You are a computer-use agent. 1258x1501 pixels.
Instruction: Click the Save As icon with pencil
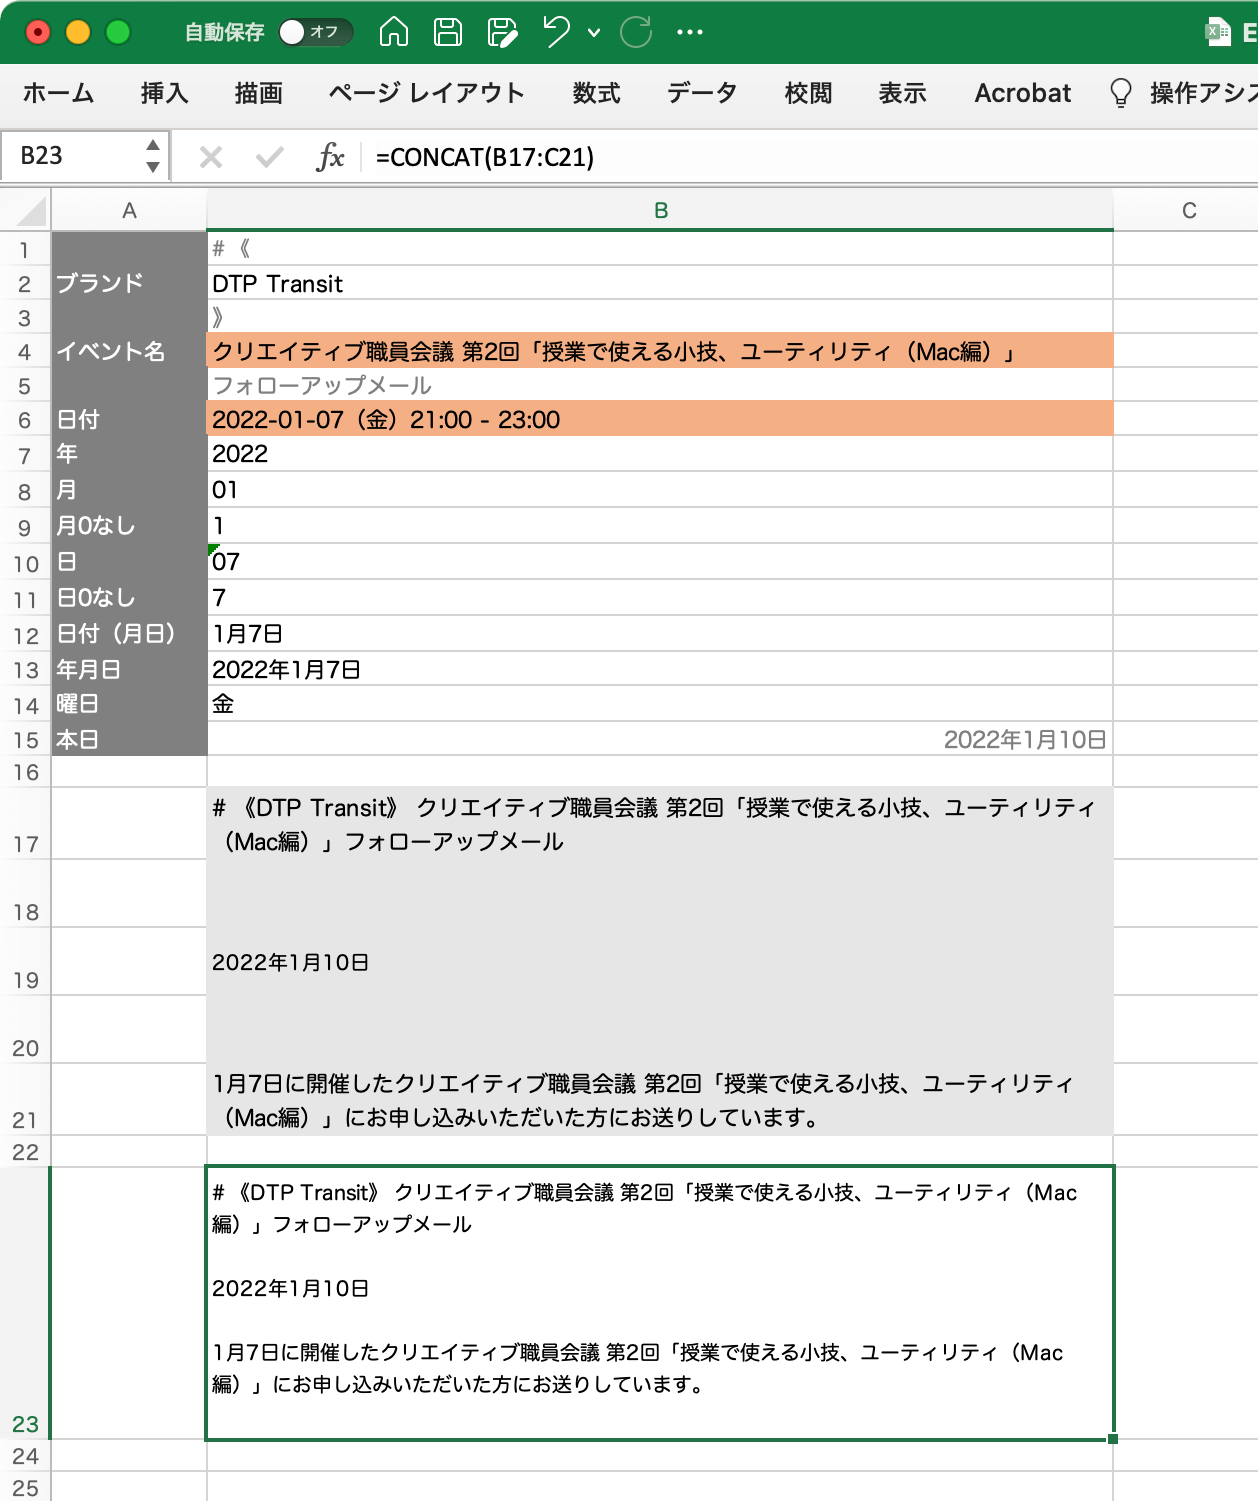(502, 32)
